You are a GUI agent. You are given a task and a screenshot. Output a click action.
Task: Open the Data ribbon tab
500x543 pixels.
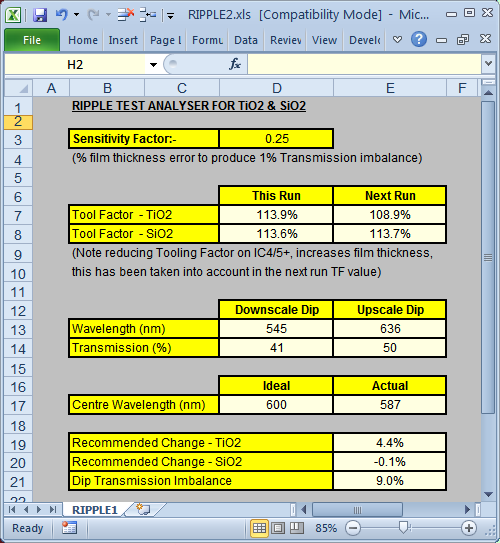[245, 40]
